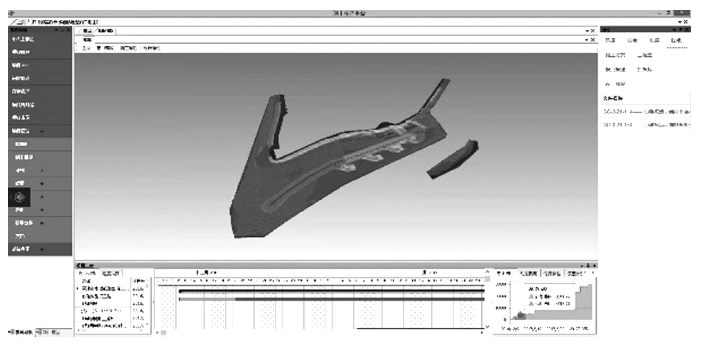
Task: Click the app icon in the title bar corner
Action: click(11, 14)
